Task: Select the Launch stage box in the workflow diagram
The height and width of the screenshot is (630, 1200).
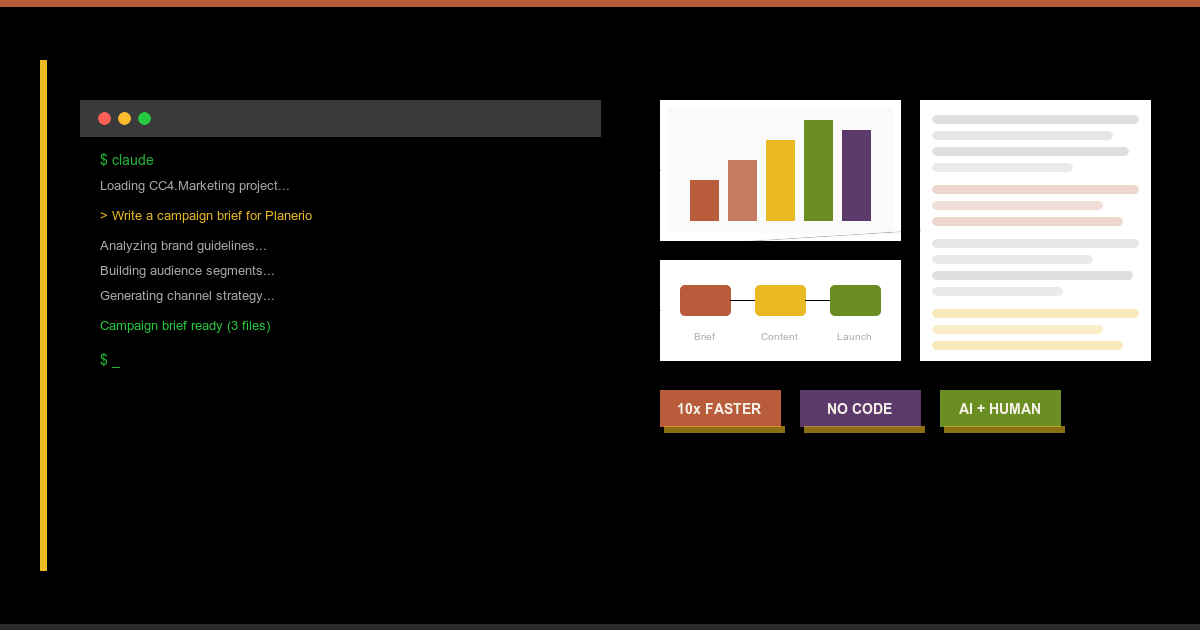Action: (x=855, y=299)
